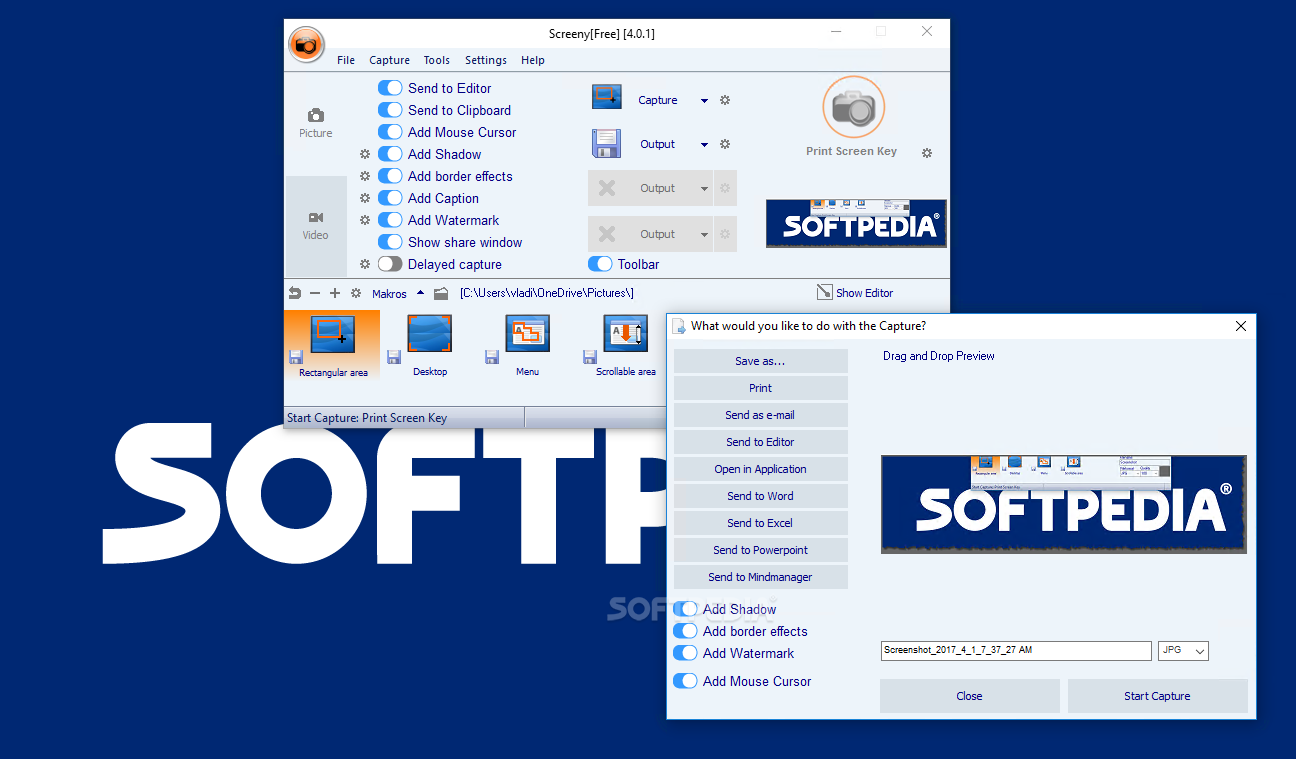Open the gear icon left of Makros
The image size is (1296, 759).
point(355,293)
